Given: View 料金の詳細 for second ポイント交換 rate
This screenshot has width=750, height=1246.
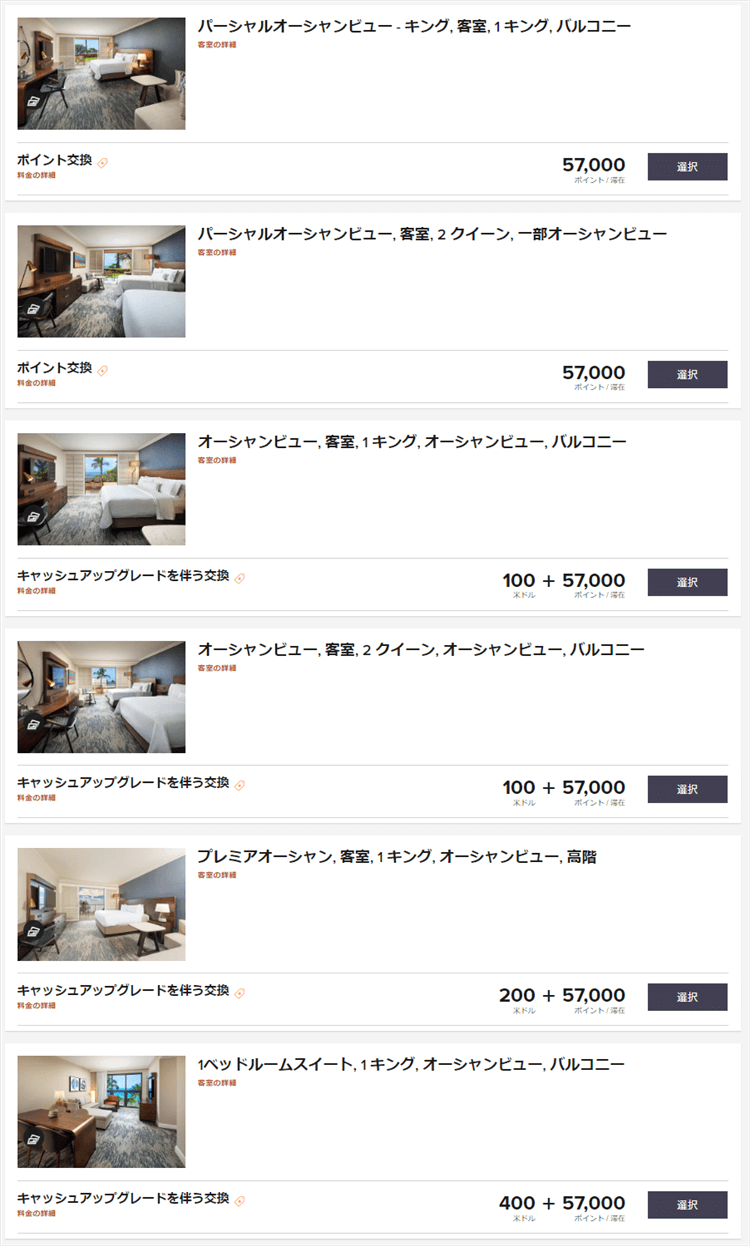Looking at the screenshot, I should 36,383.
